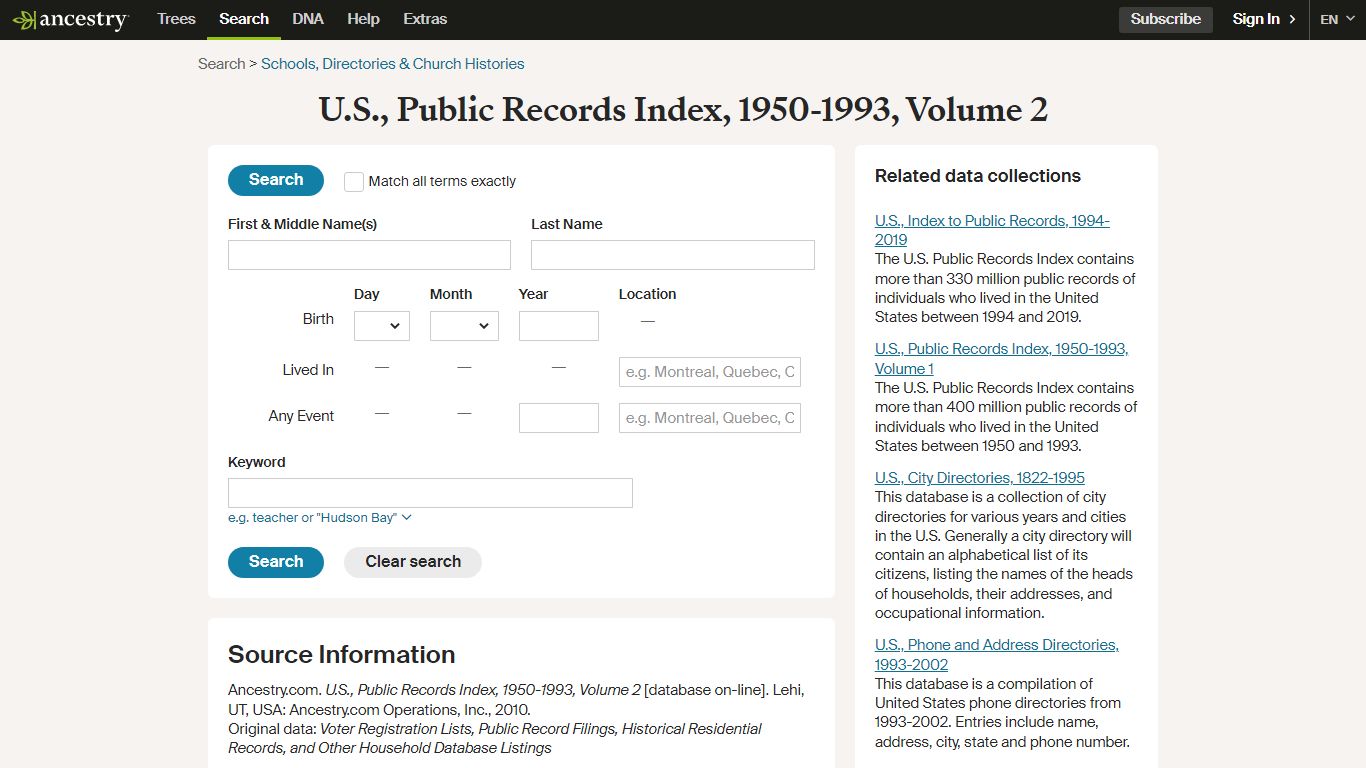Open the DNA menu

[x=308, y=19]
